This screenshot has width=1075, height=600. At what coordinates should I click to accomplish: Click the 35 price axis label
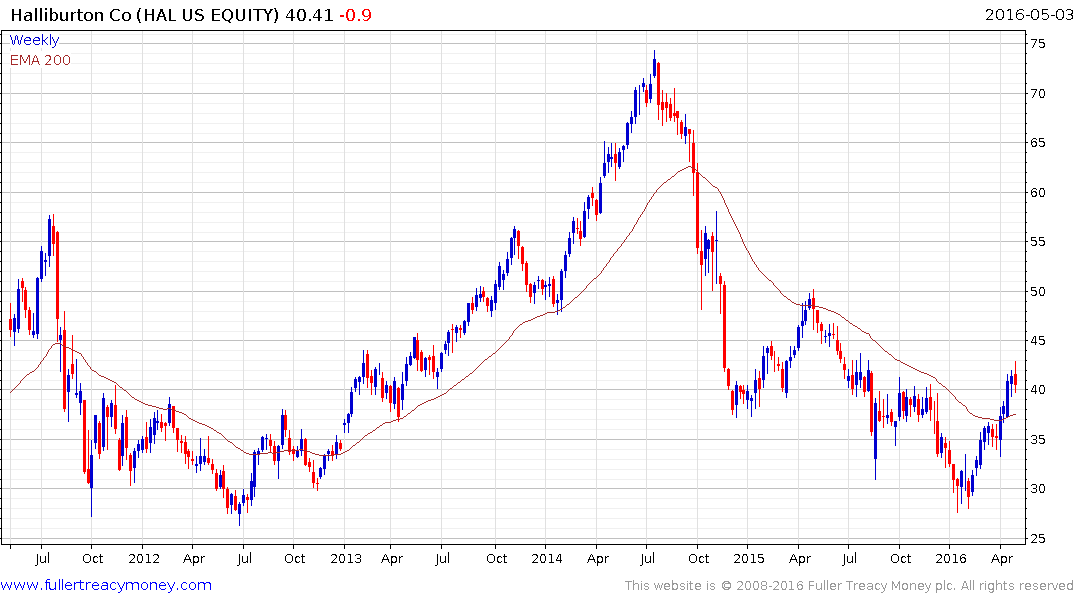coord(1037,440)
